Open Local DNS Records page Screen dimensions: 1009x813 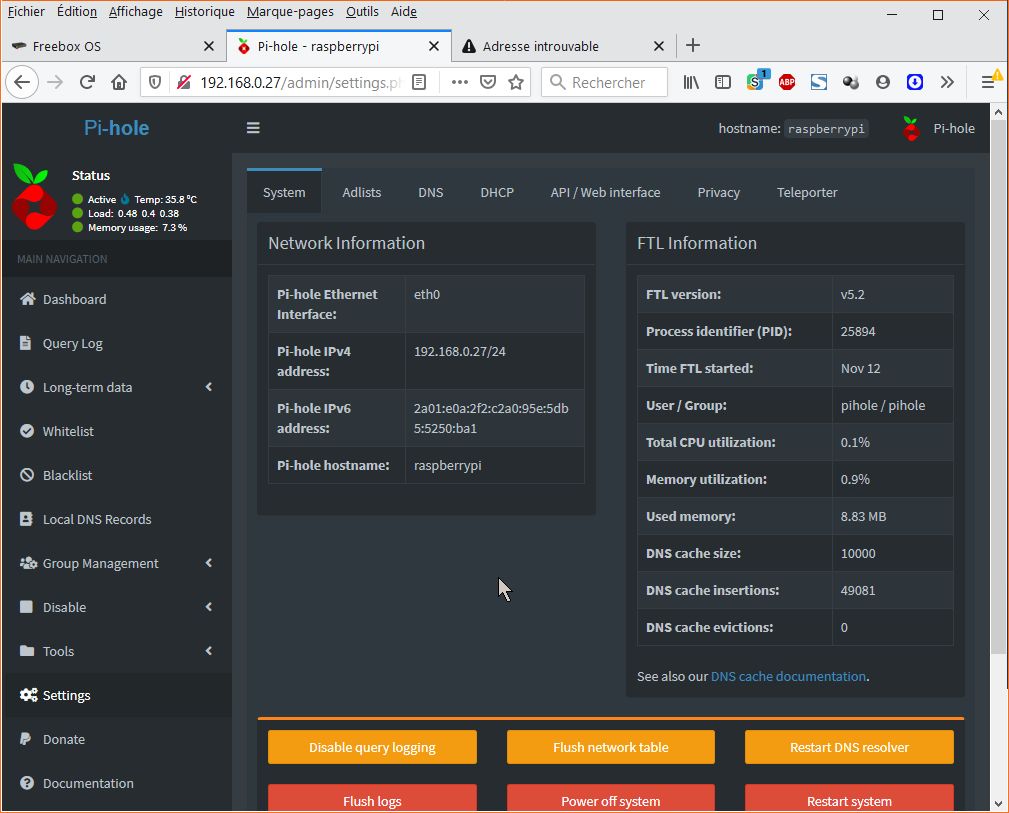point(86,519)
